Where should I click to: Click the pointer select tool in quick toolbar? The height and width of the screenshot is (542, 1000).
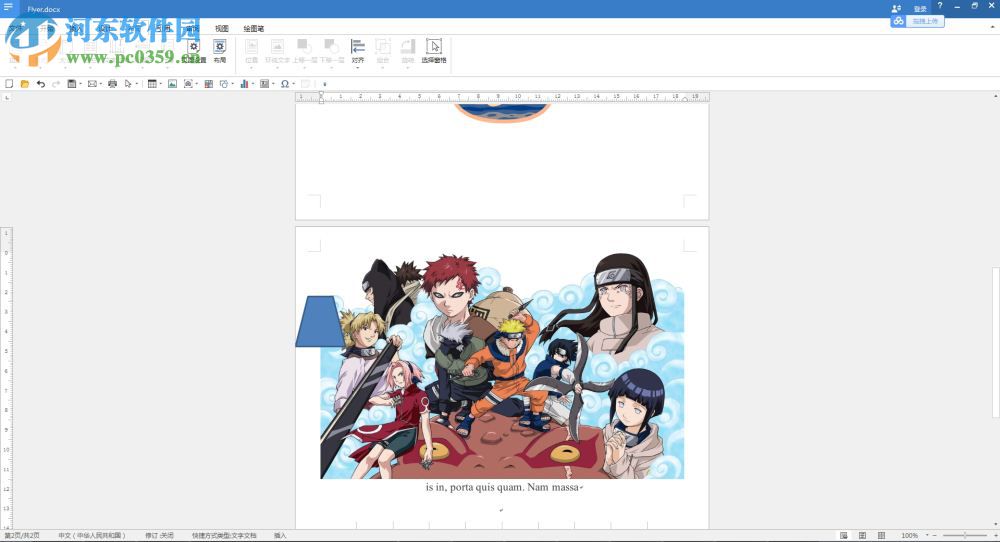pos(128,84)
